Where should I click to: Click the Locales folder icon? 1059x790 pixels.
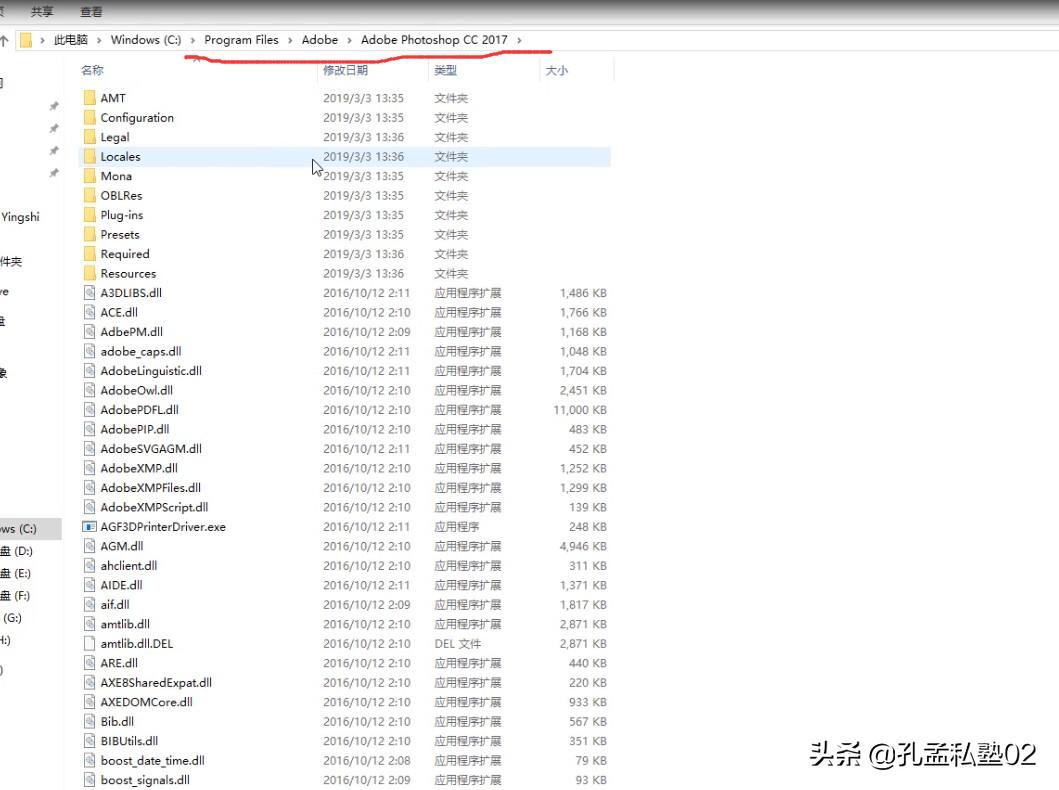point(90,157)
